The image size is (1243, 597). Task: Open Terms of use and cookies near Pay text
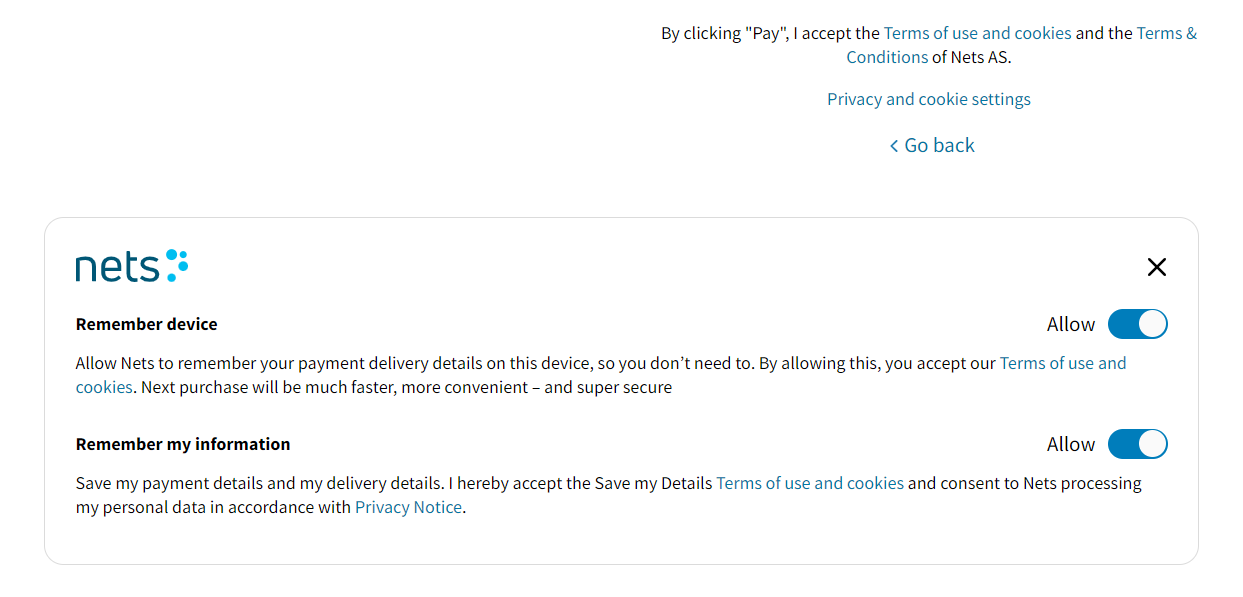pos(977,33)
